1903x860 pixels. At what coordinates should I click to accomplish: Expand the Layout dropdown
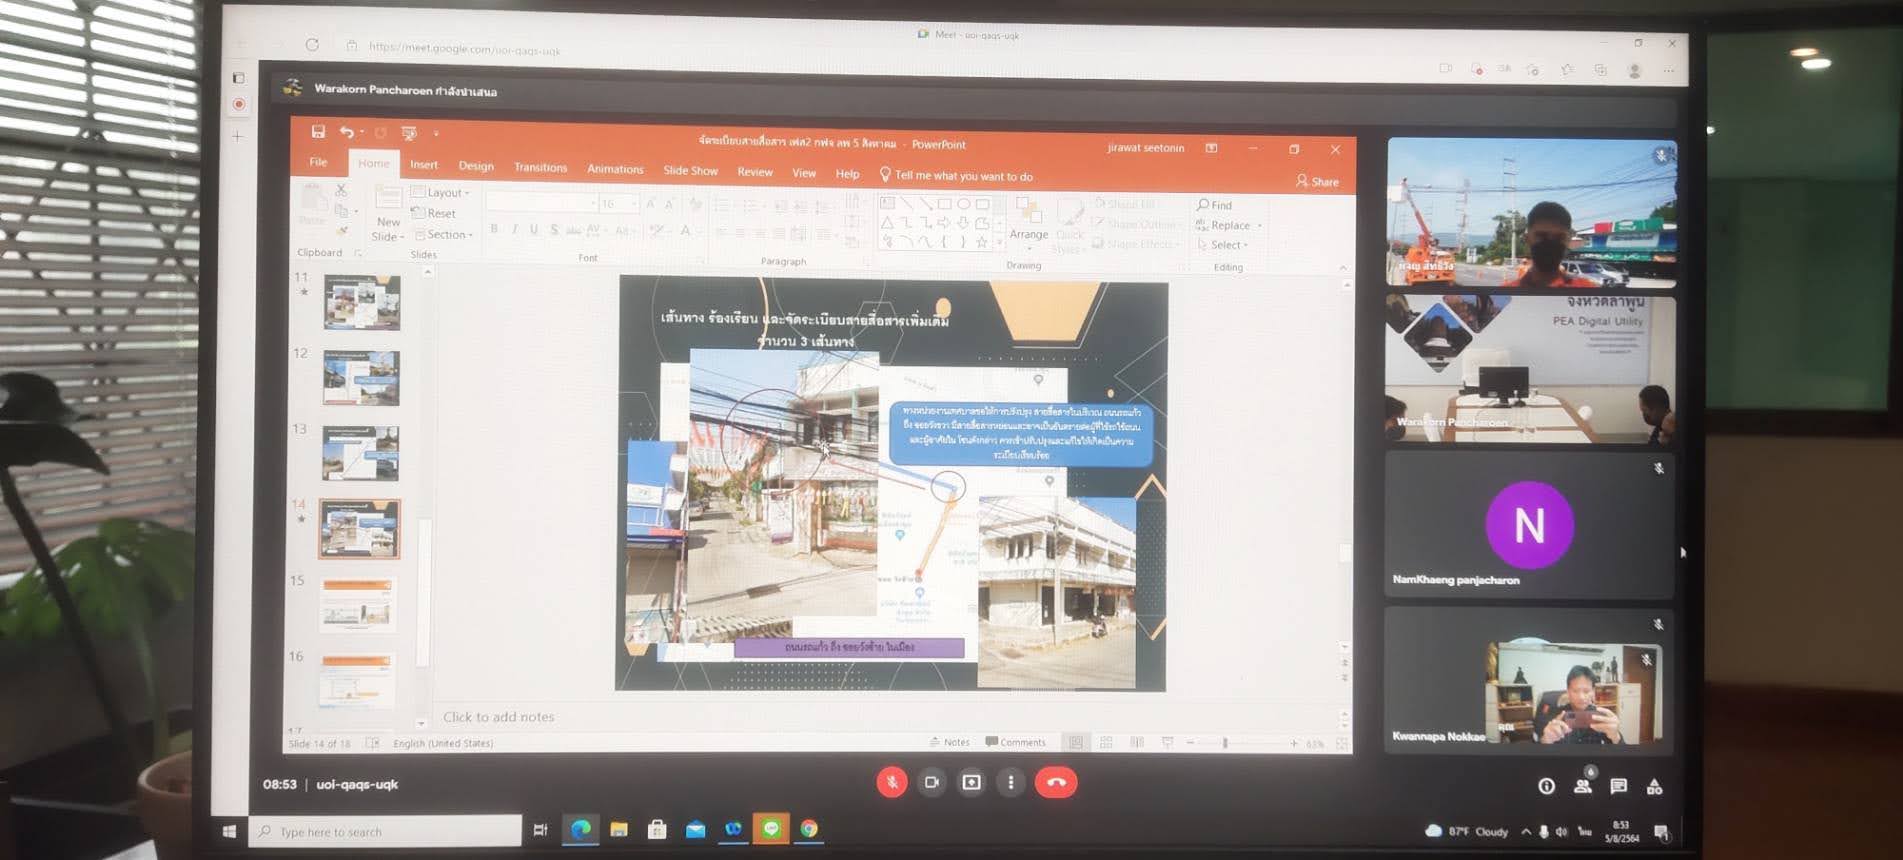(x=441, y=192)
